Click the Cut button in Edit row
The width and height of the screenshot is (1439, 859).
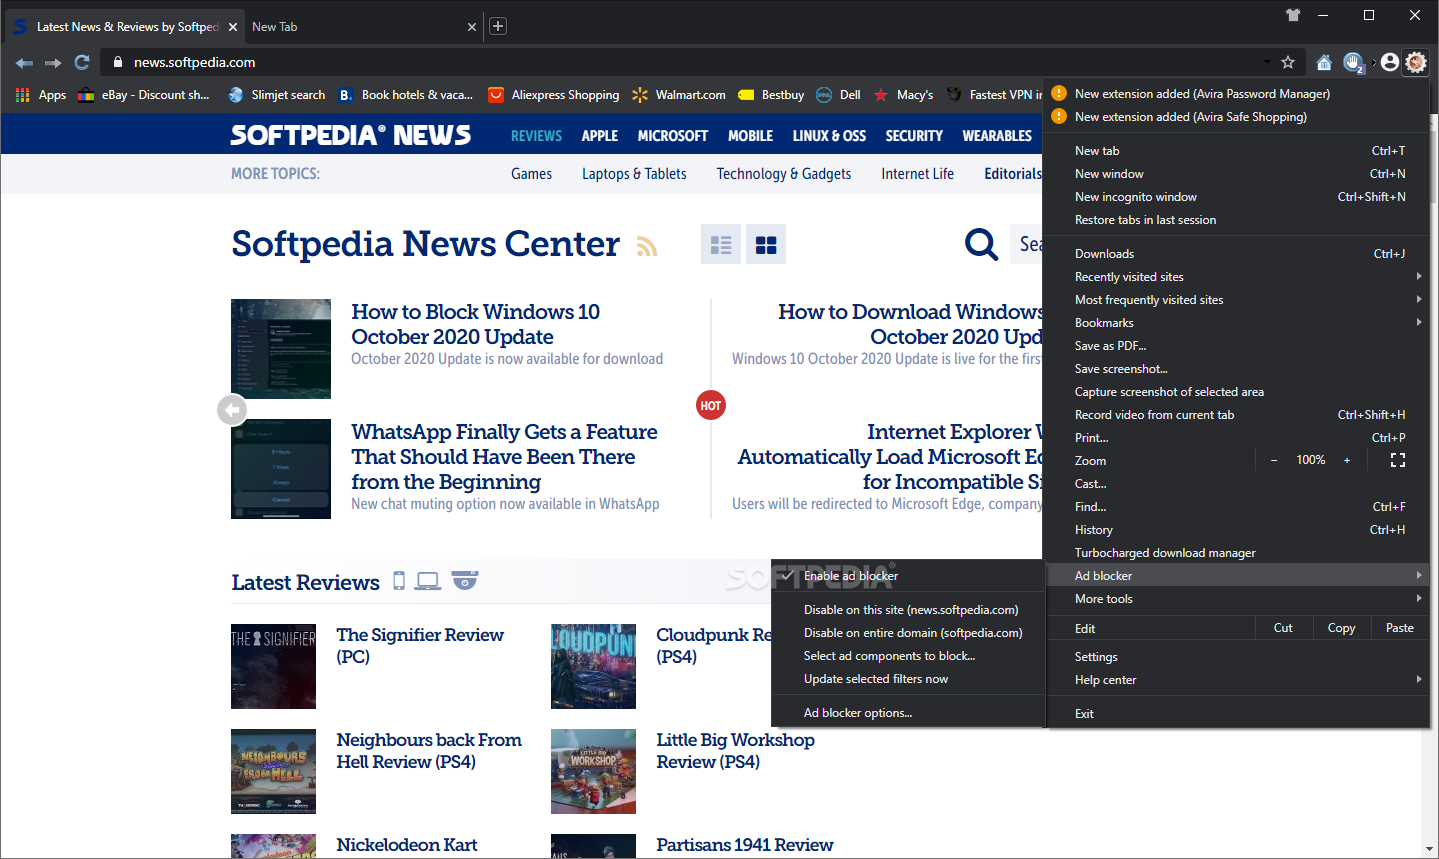coord(1283,628)
